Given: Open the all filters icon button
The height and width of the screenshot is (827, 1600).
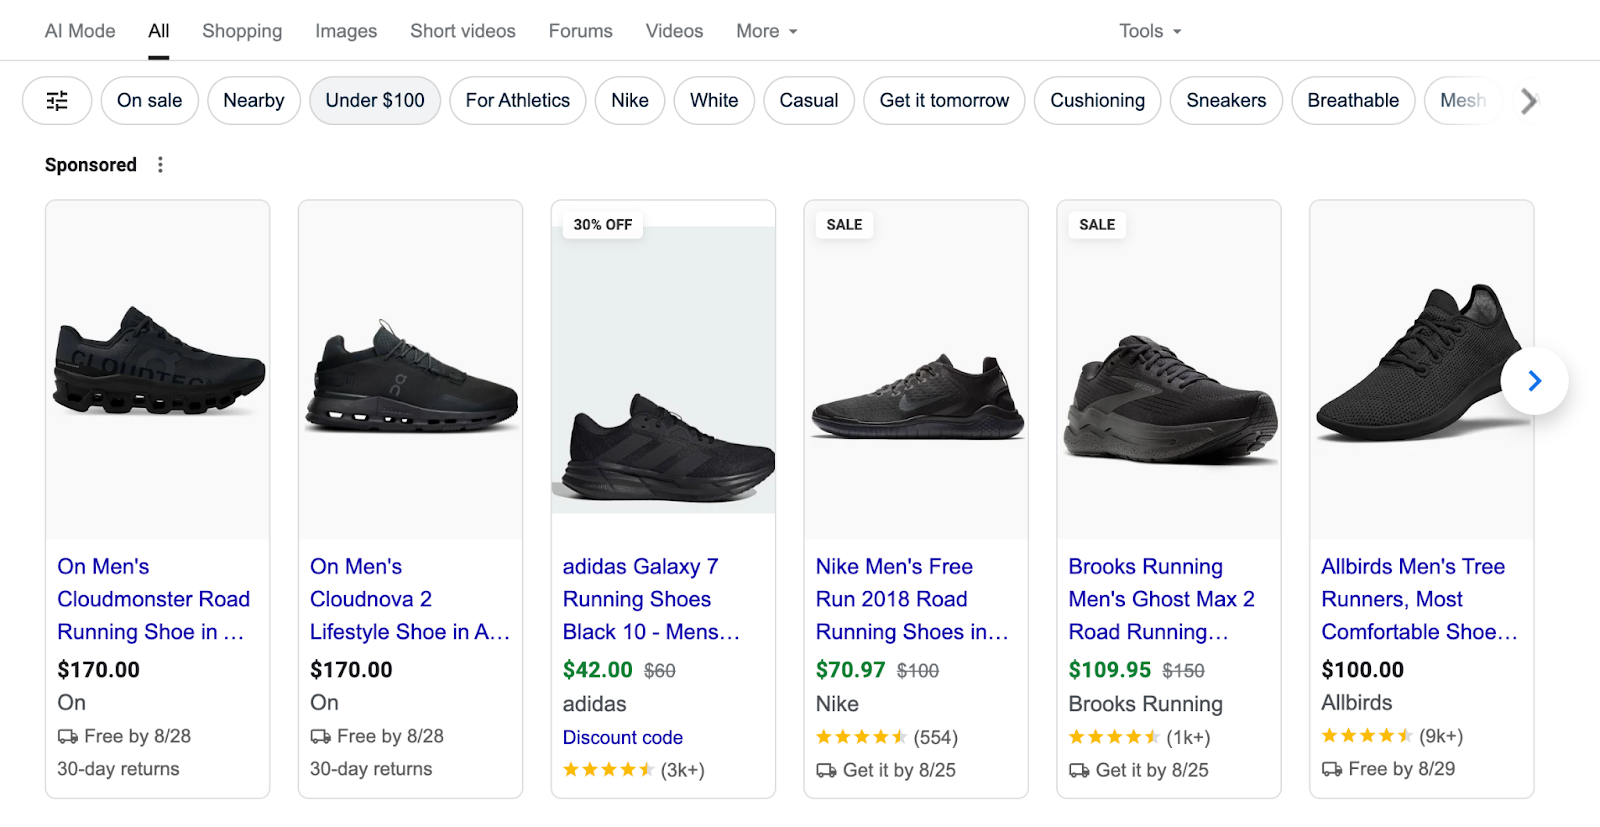Looking at the screenshot, I should click(57, 101).
